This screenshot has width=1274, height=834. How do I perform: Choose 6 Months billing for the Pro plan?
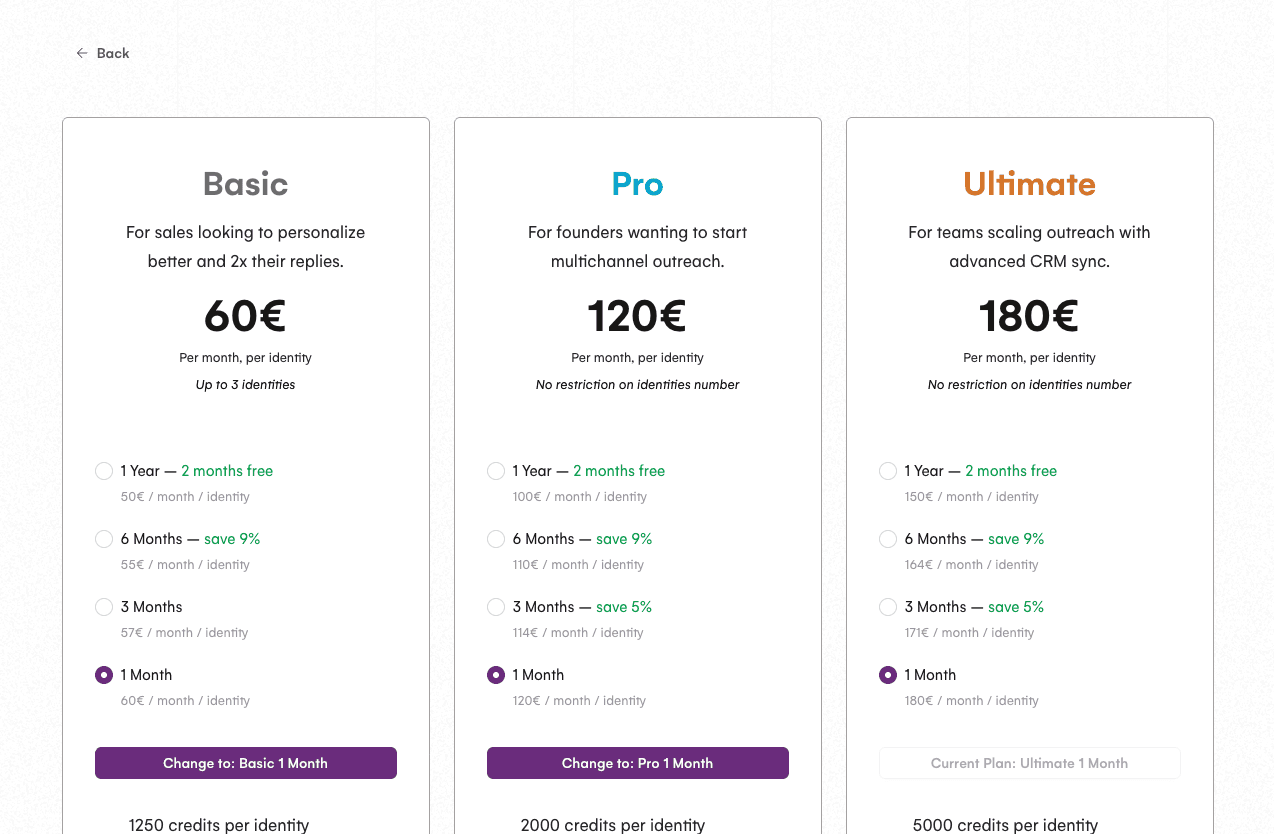[x=496, y=539]
